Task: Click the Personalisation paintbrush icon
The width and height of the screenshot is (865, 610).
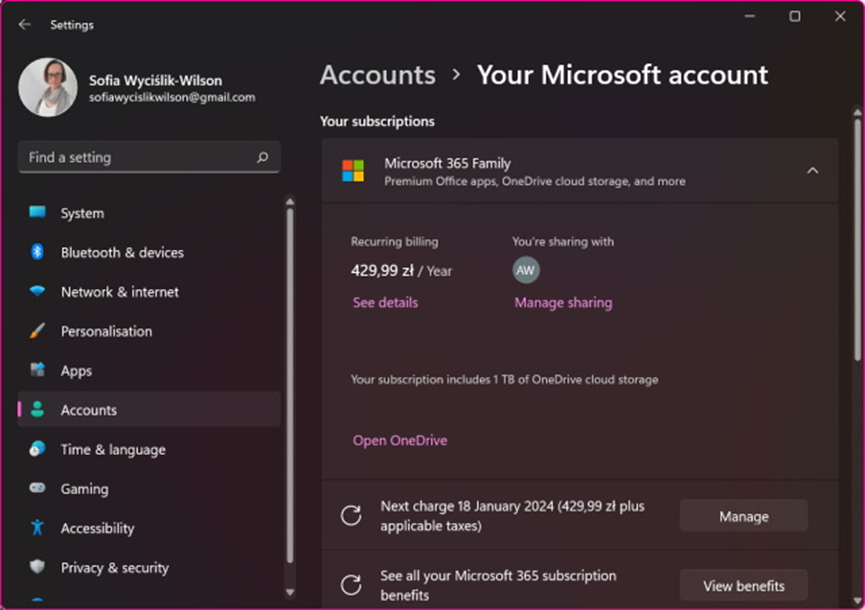Action: (38, 331)
